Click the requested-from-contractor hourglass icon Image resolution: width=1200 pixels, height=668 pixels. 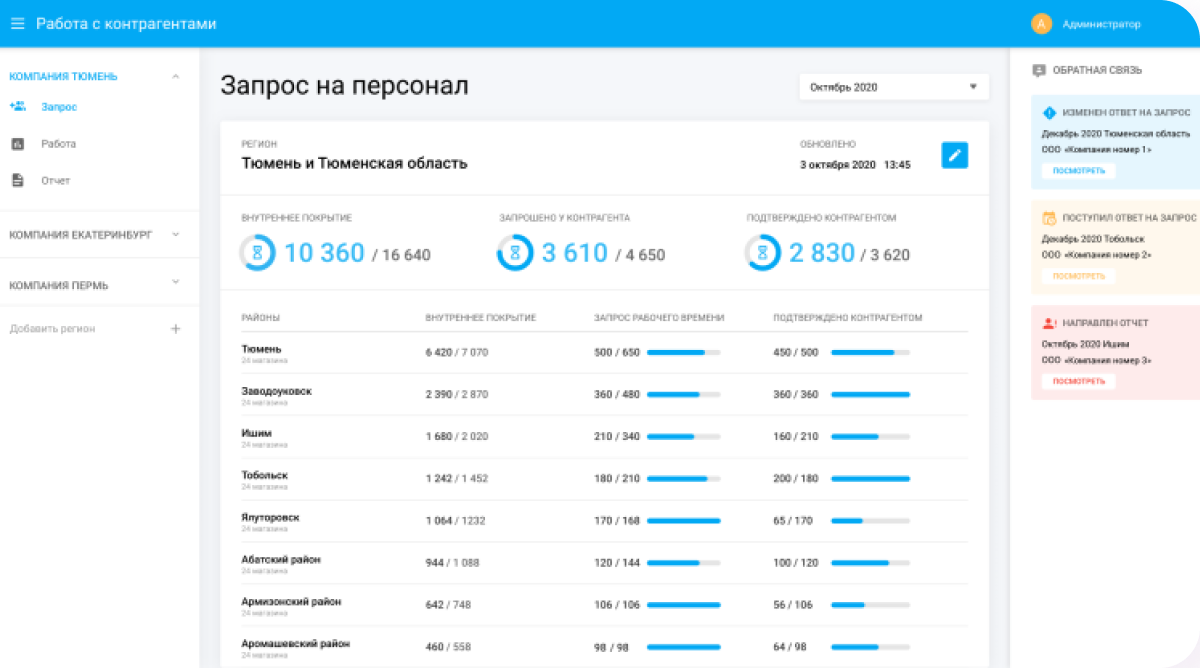514,253
